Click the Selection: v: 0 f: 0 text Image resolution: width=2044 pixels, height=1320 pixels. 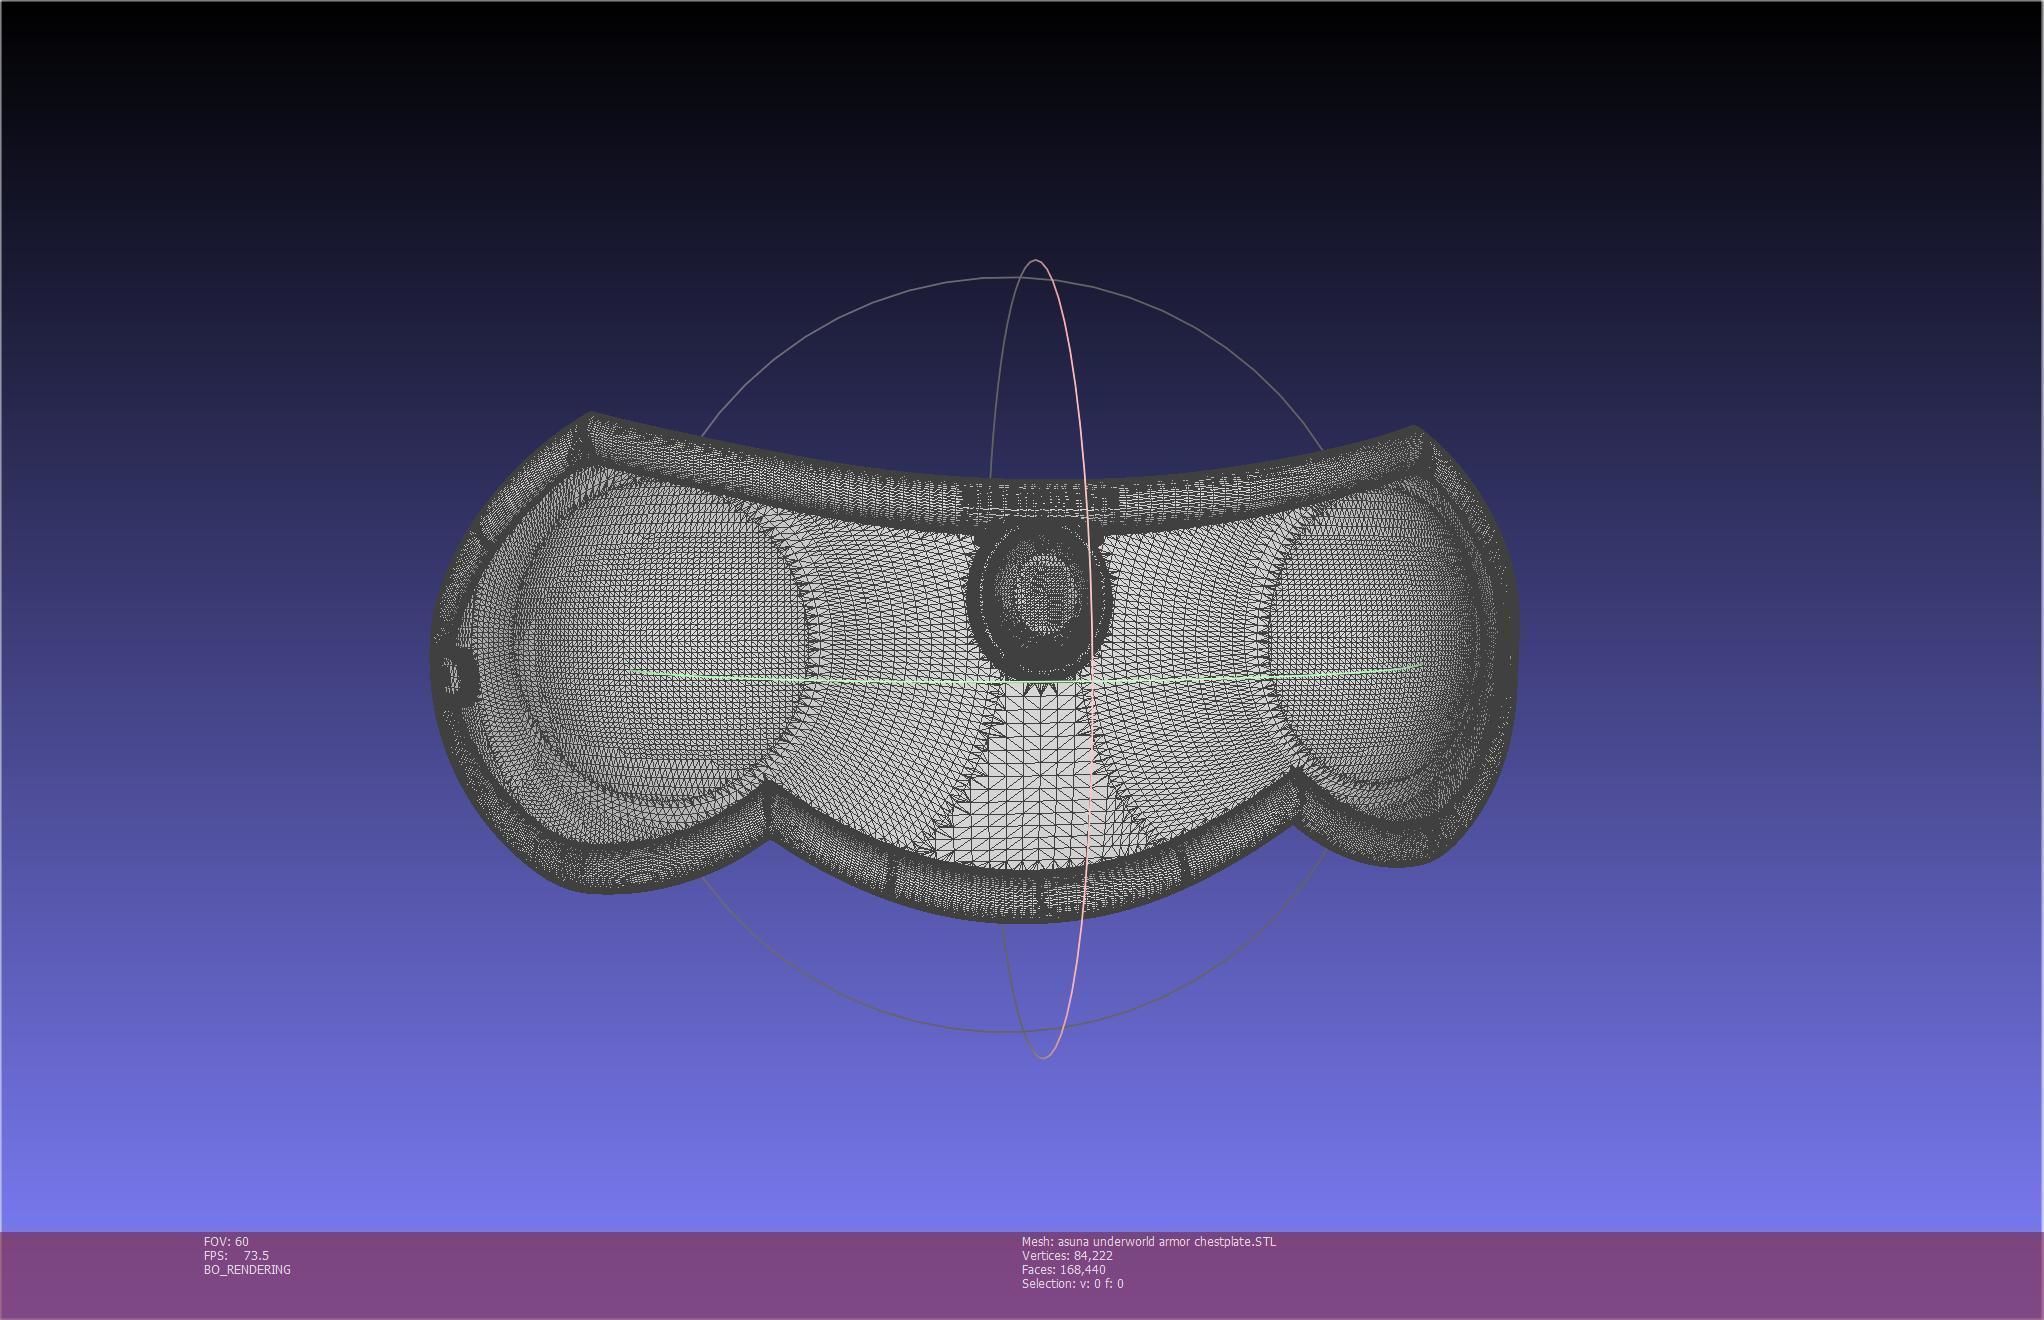(1072, 1284)
